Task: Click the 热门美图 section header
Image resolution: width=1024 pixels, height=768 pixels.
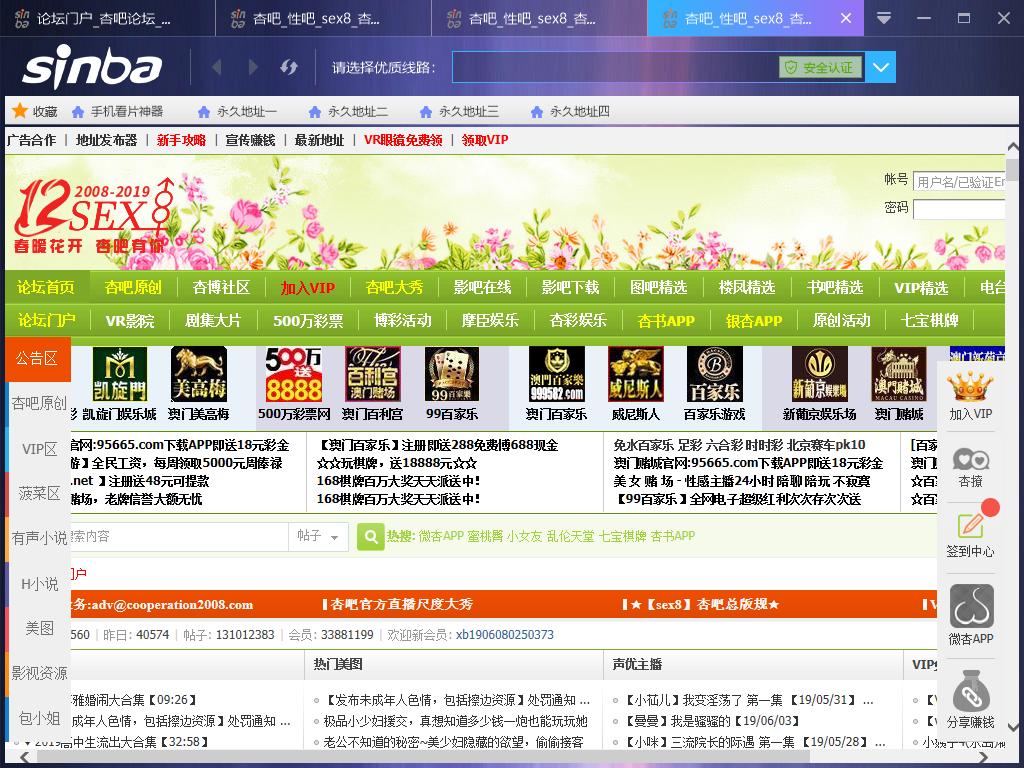Action: tap(338, 664)
